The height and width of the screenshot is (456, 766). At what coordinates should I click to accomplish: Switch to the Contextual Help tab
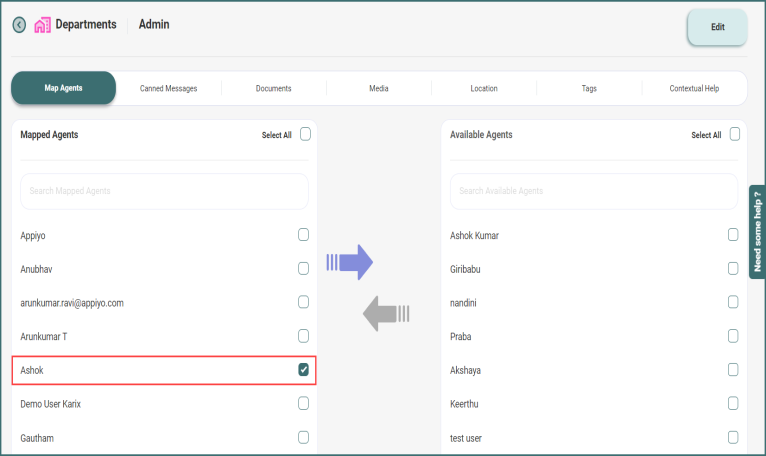click(x=694, y=88)
